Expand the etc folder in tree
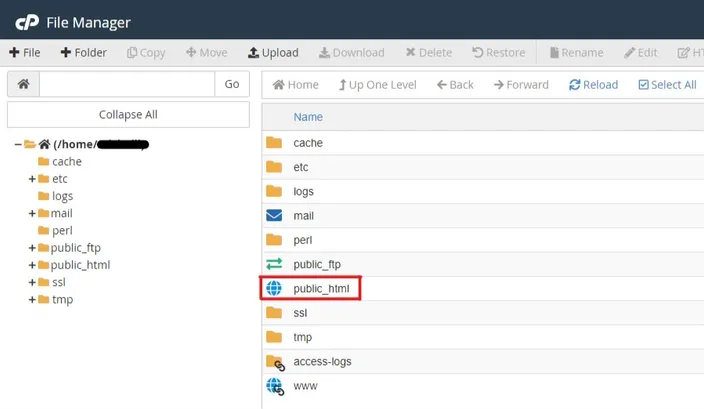The width and height of the screenshot is (704, 409). [32, 179]
